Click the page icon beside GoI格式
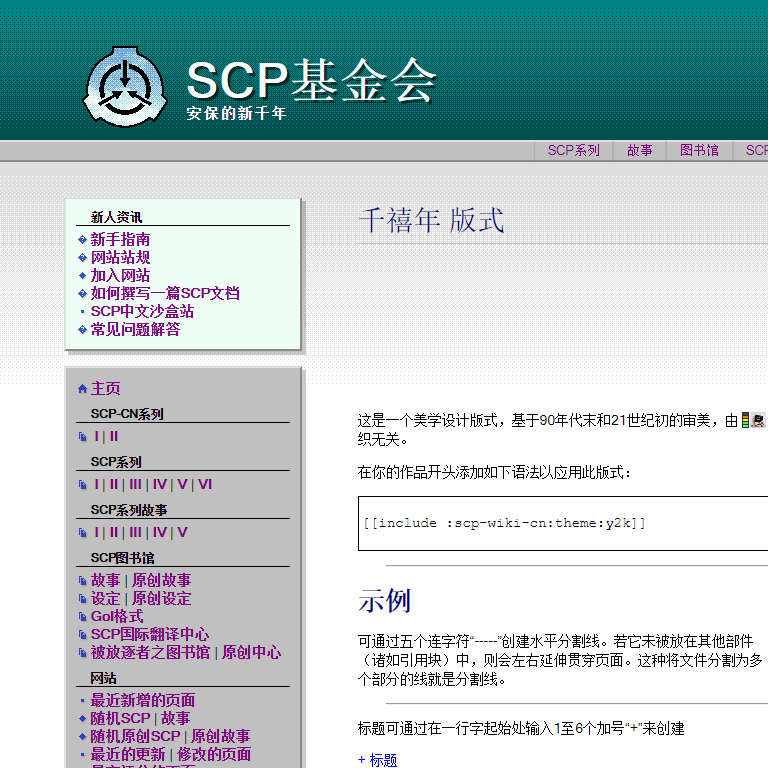The image size is (768, 768). [x=82, y=617]
